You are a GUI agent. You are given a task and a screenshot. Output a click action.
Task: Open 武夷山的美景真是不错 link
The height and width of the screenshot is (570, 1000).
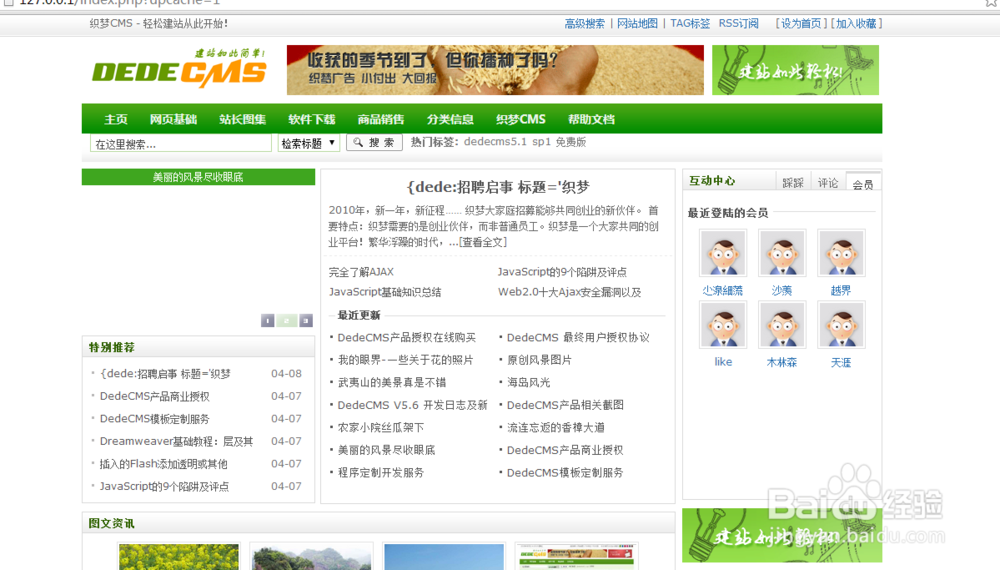pos(392,383)
